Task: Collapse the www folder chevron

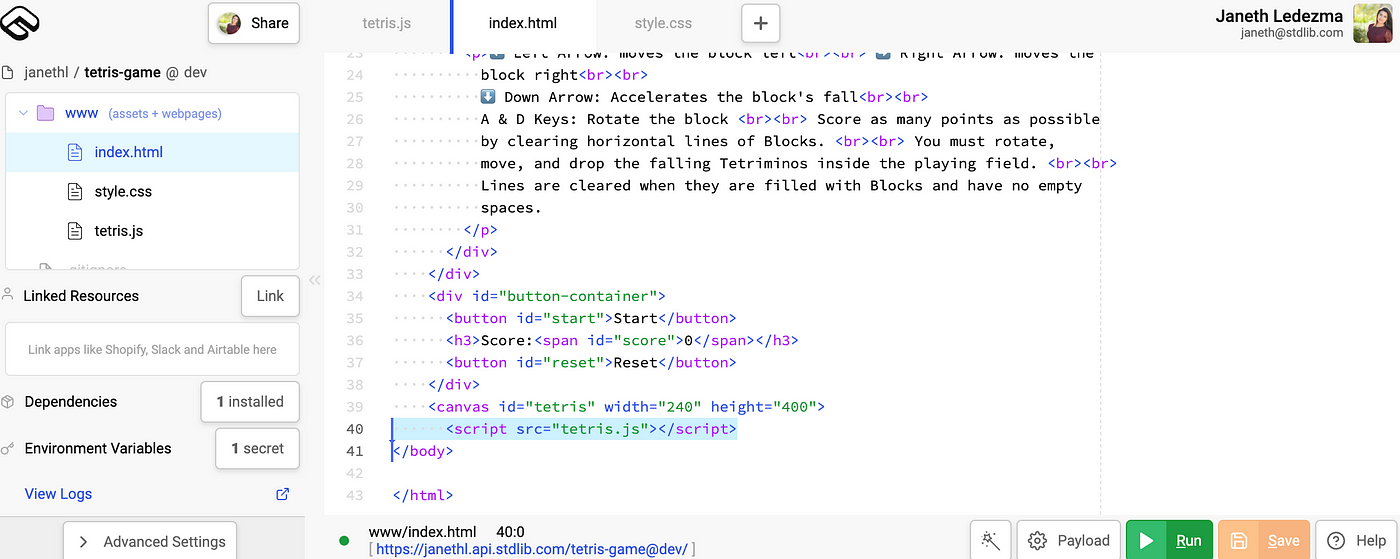Action: click(23, 113)
